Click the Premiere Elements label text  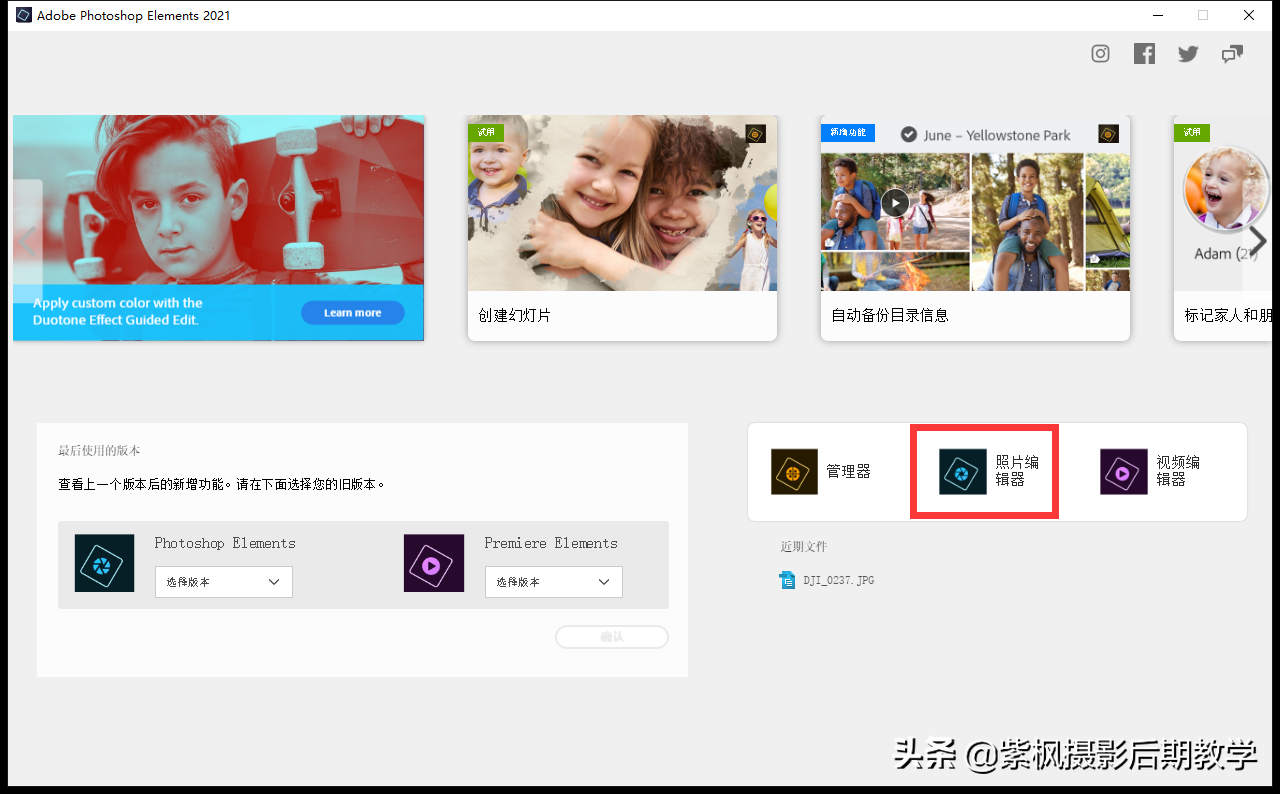tap(551, 543)
